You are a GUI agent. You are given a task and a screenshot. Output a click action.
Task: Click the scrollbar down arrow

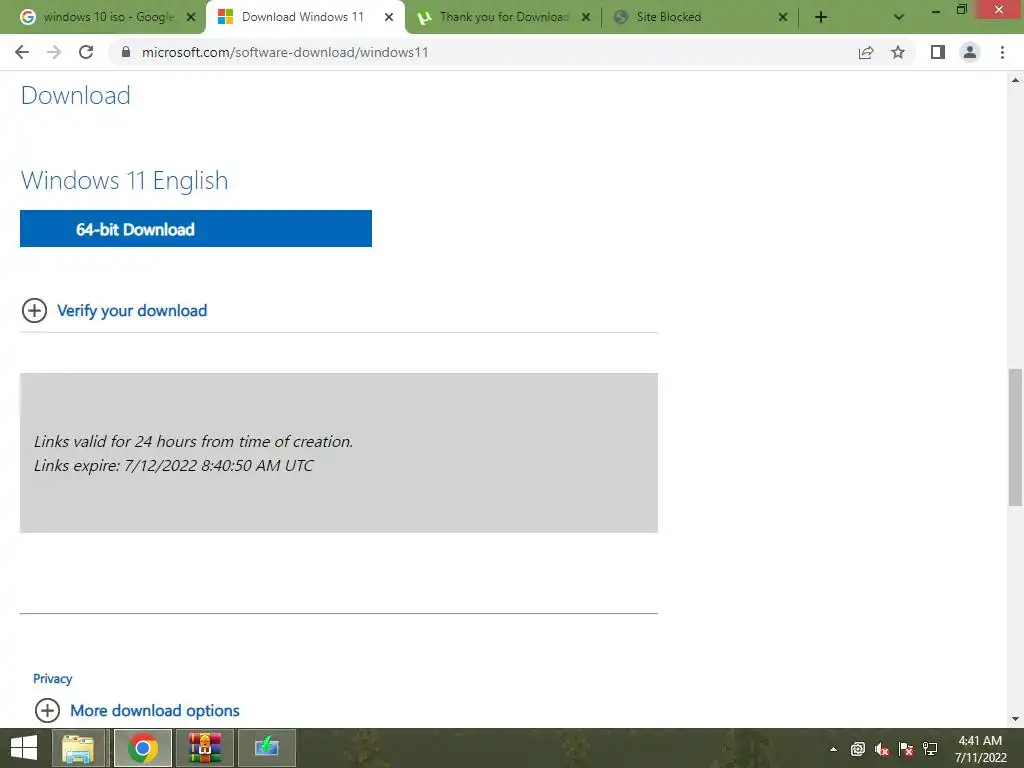pos(1015,719)
